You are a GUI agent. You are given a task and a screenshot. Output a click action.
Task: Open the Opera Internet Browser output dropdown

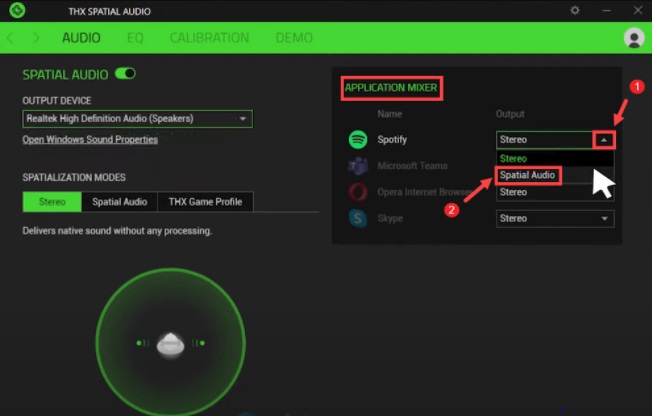(555, 192)
